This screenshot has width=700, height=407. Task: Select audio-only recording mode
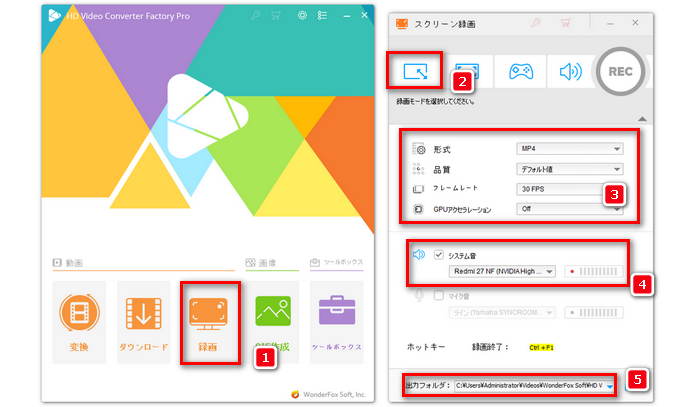coord(571,71)
